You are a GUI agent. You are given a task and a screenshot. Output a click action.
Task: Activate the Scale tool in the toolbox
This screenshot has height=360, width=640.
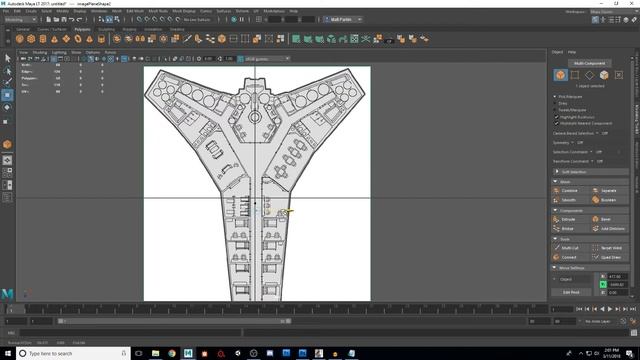click(x=7, y=121)
